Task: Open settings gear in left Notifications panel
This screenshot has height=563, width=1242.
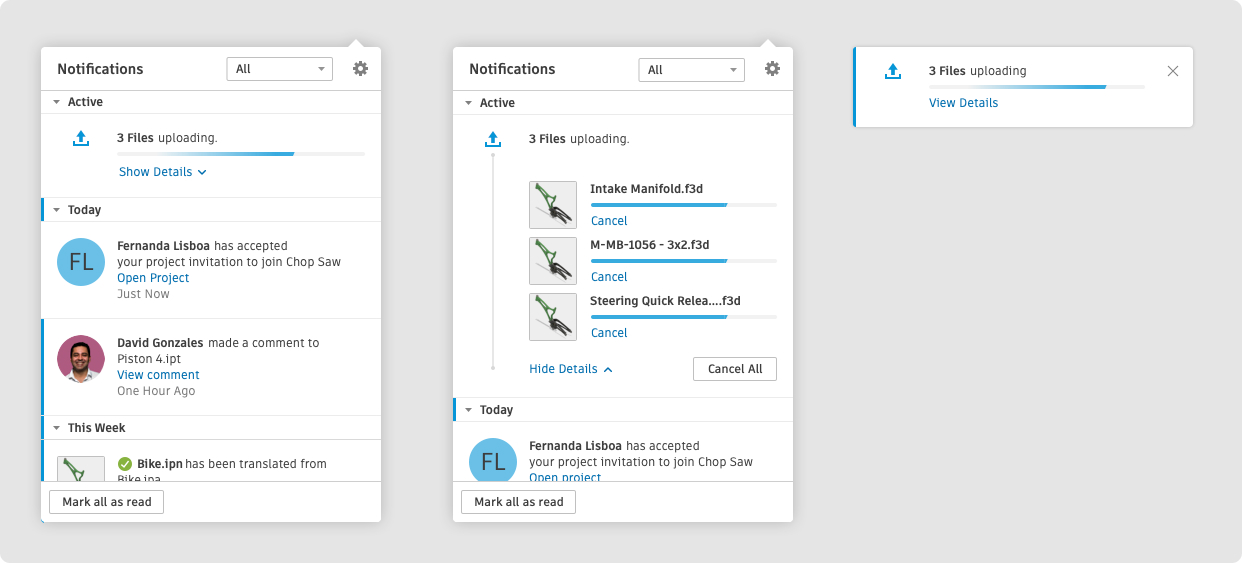Action: [x=361, y=69]
